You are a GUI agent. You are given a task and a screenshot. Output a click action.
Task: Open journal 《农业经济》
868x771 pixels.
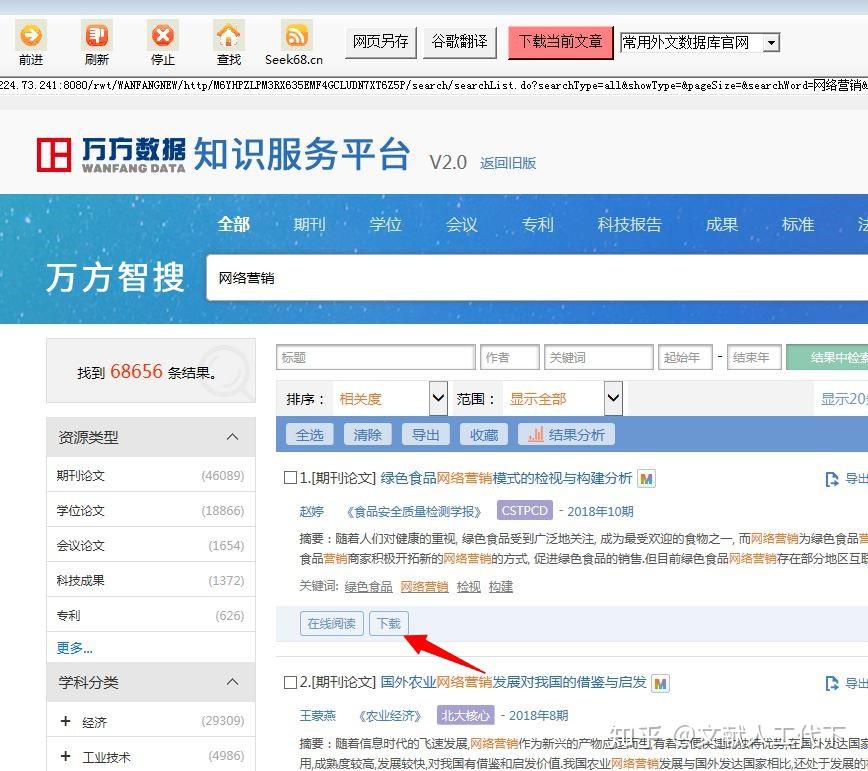pos(391,716)
